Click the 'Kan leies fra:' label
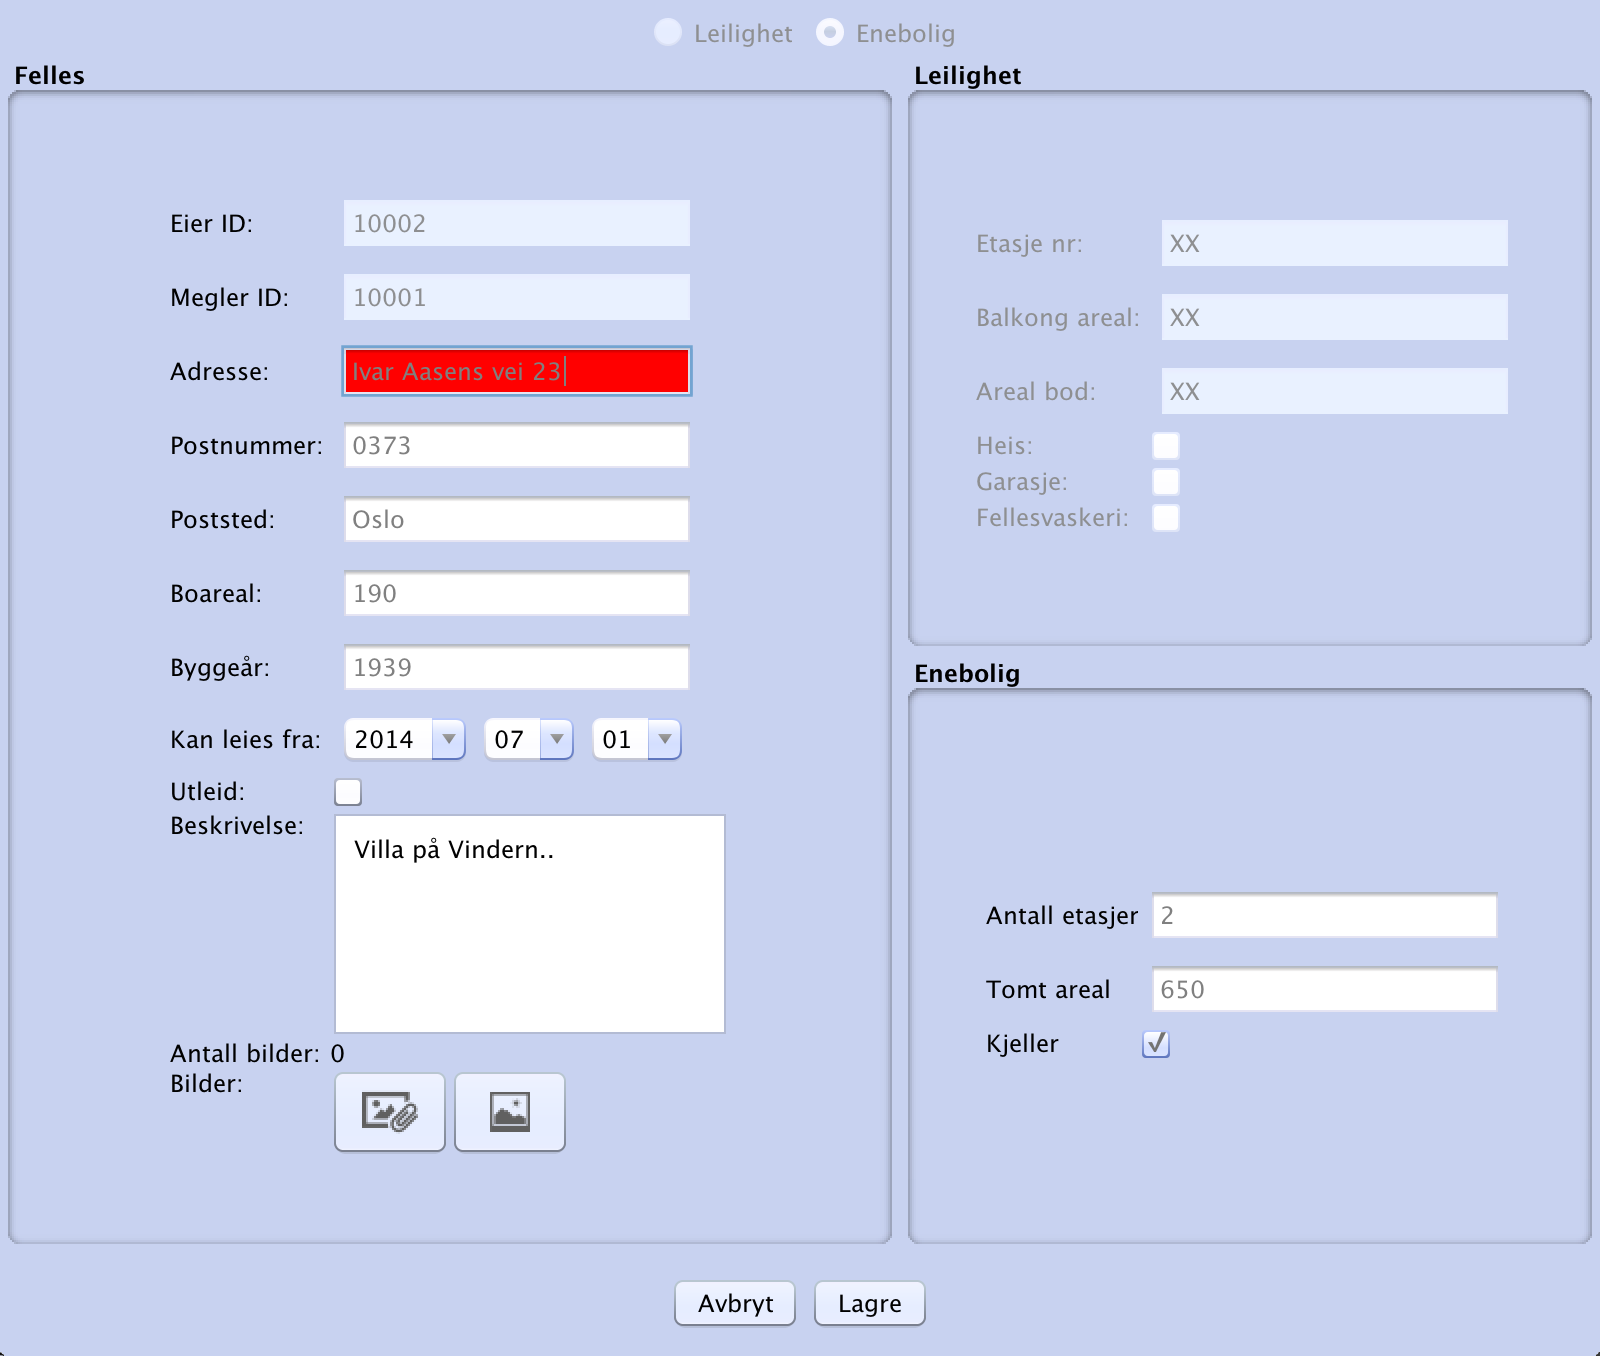The width and height of the screenshot is (1600, 1356). (245, 740)
